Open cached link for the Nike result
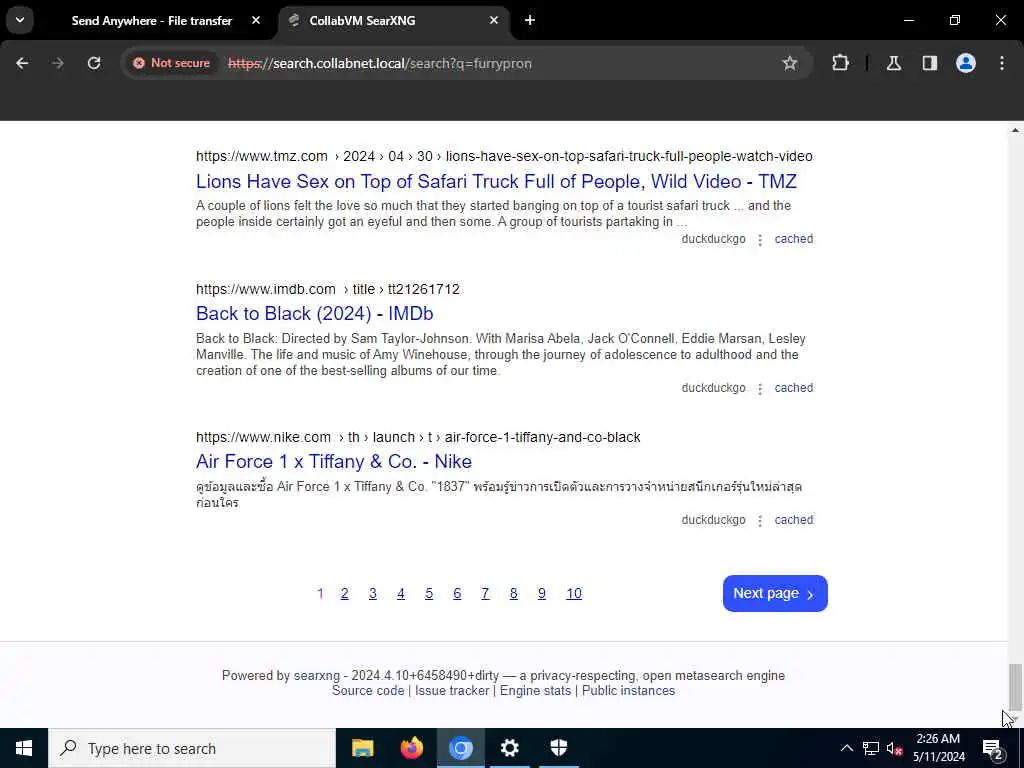Viewport: 1024px width, 768px height. click(793, 520)
